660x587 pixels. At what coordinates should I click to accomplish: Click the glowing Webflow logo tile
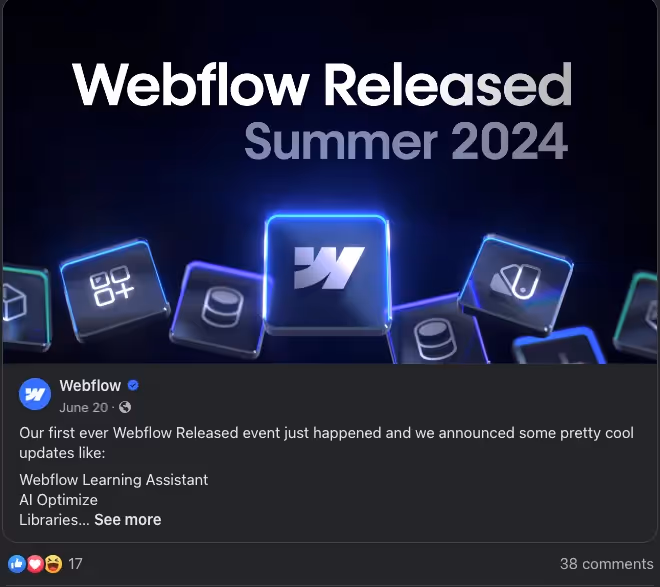[x=327, y=274]
